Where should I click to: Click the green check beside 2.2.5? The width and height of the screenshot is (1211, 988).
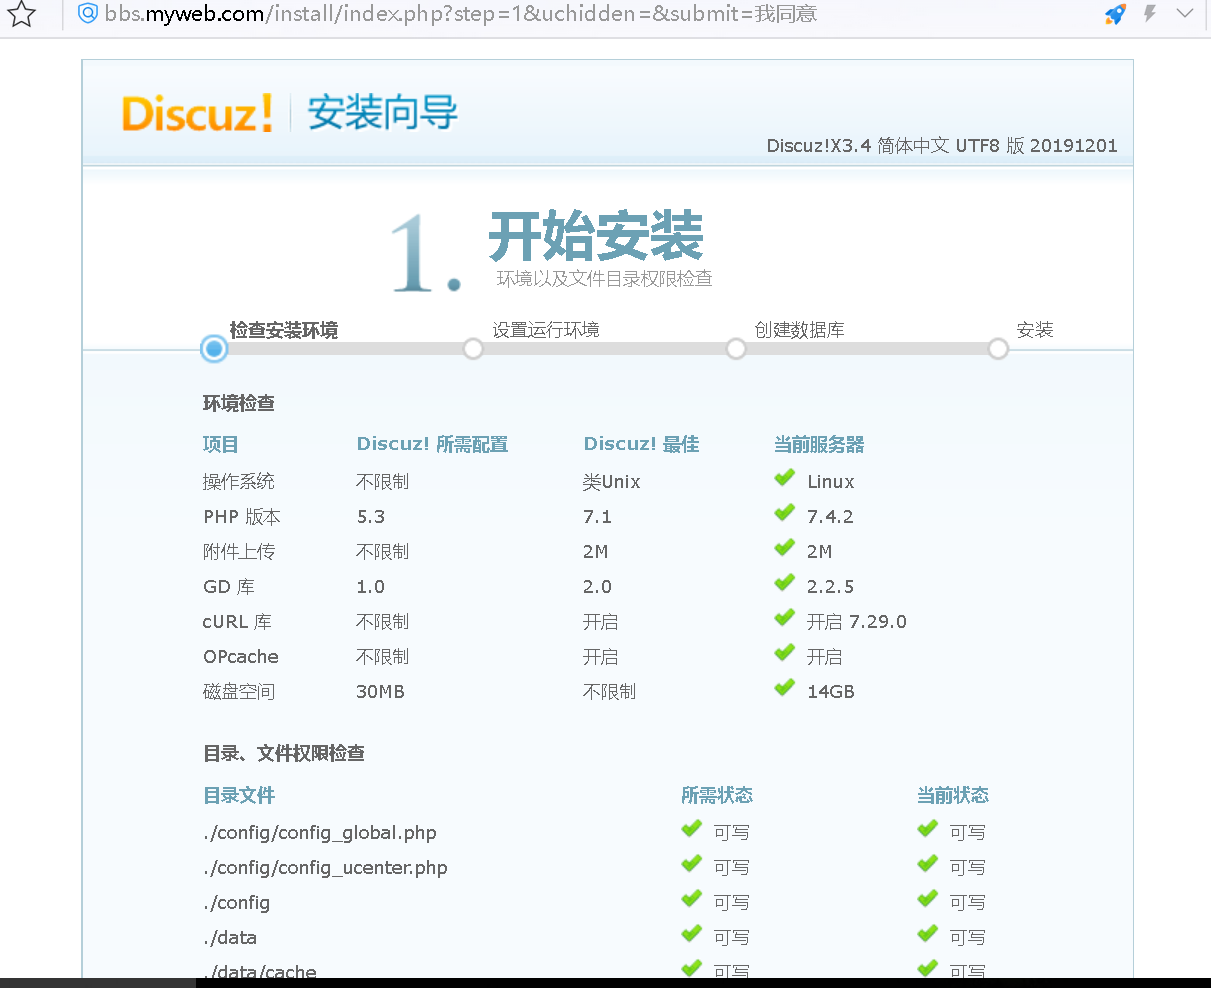point(785,583)
